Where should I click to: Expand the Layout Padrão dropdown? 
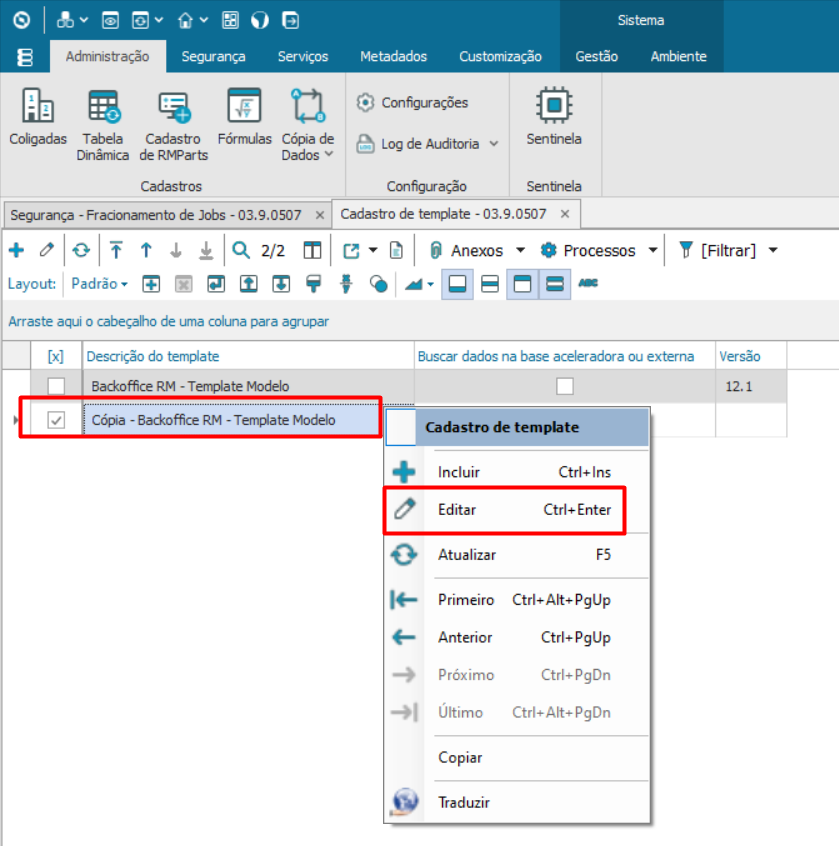coord(99,284)
